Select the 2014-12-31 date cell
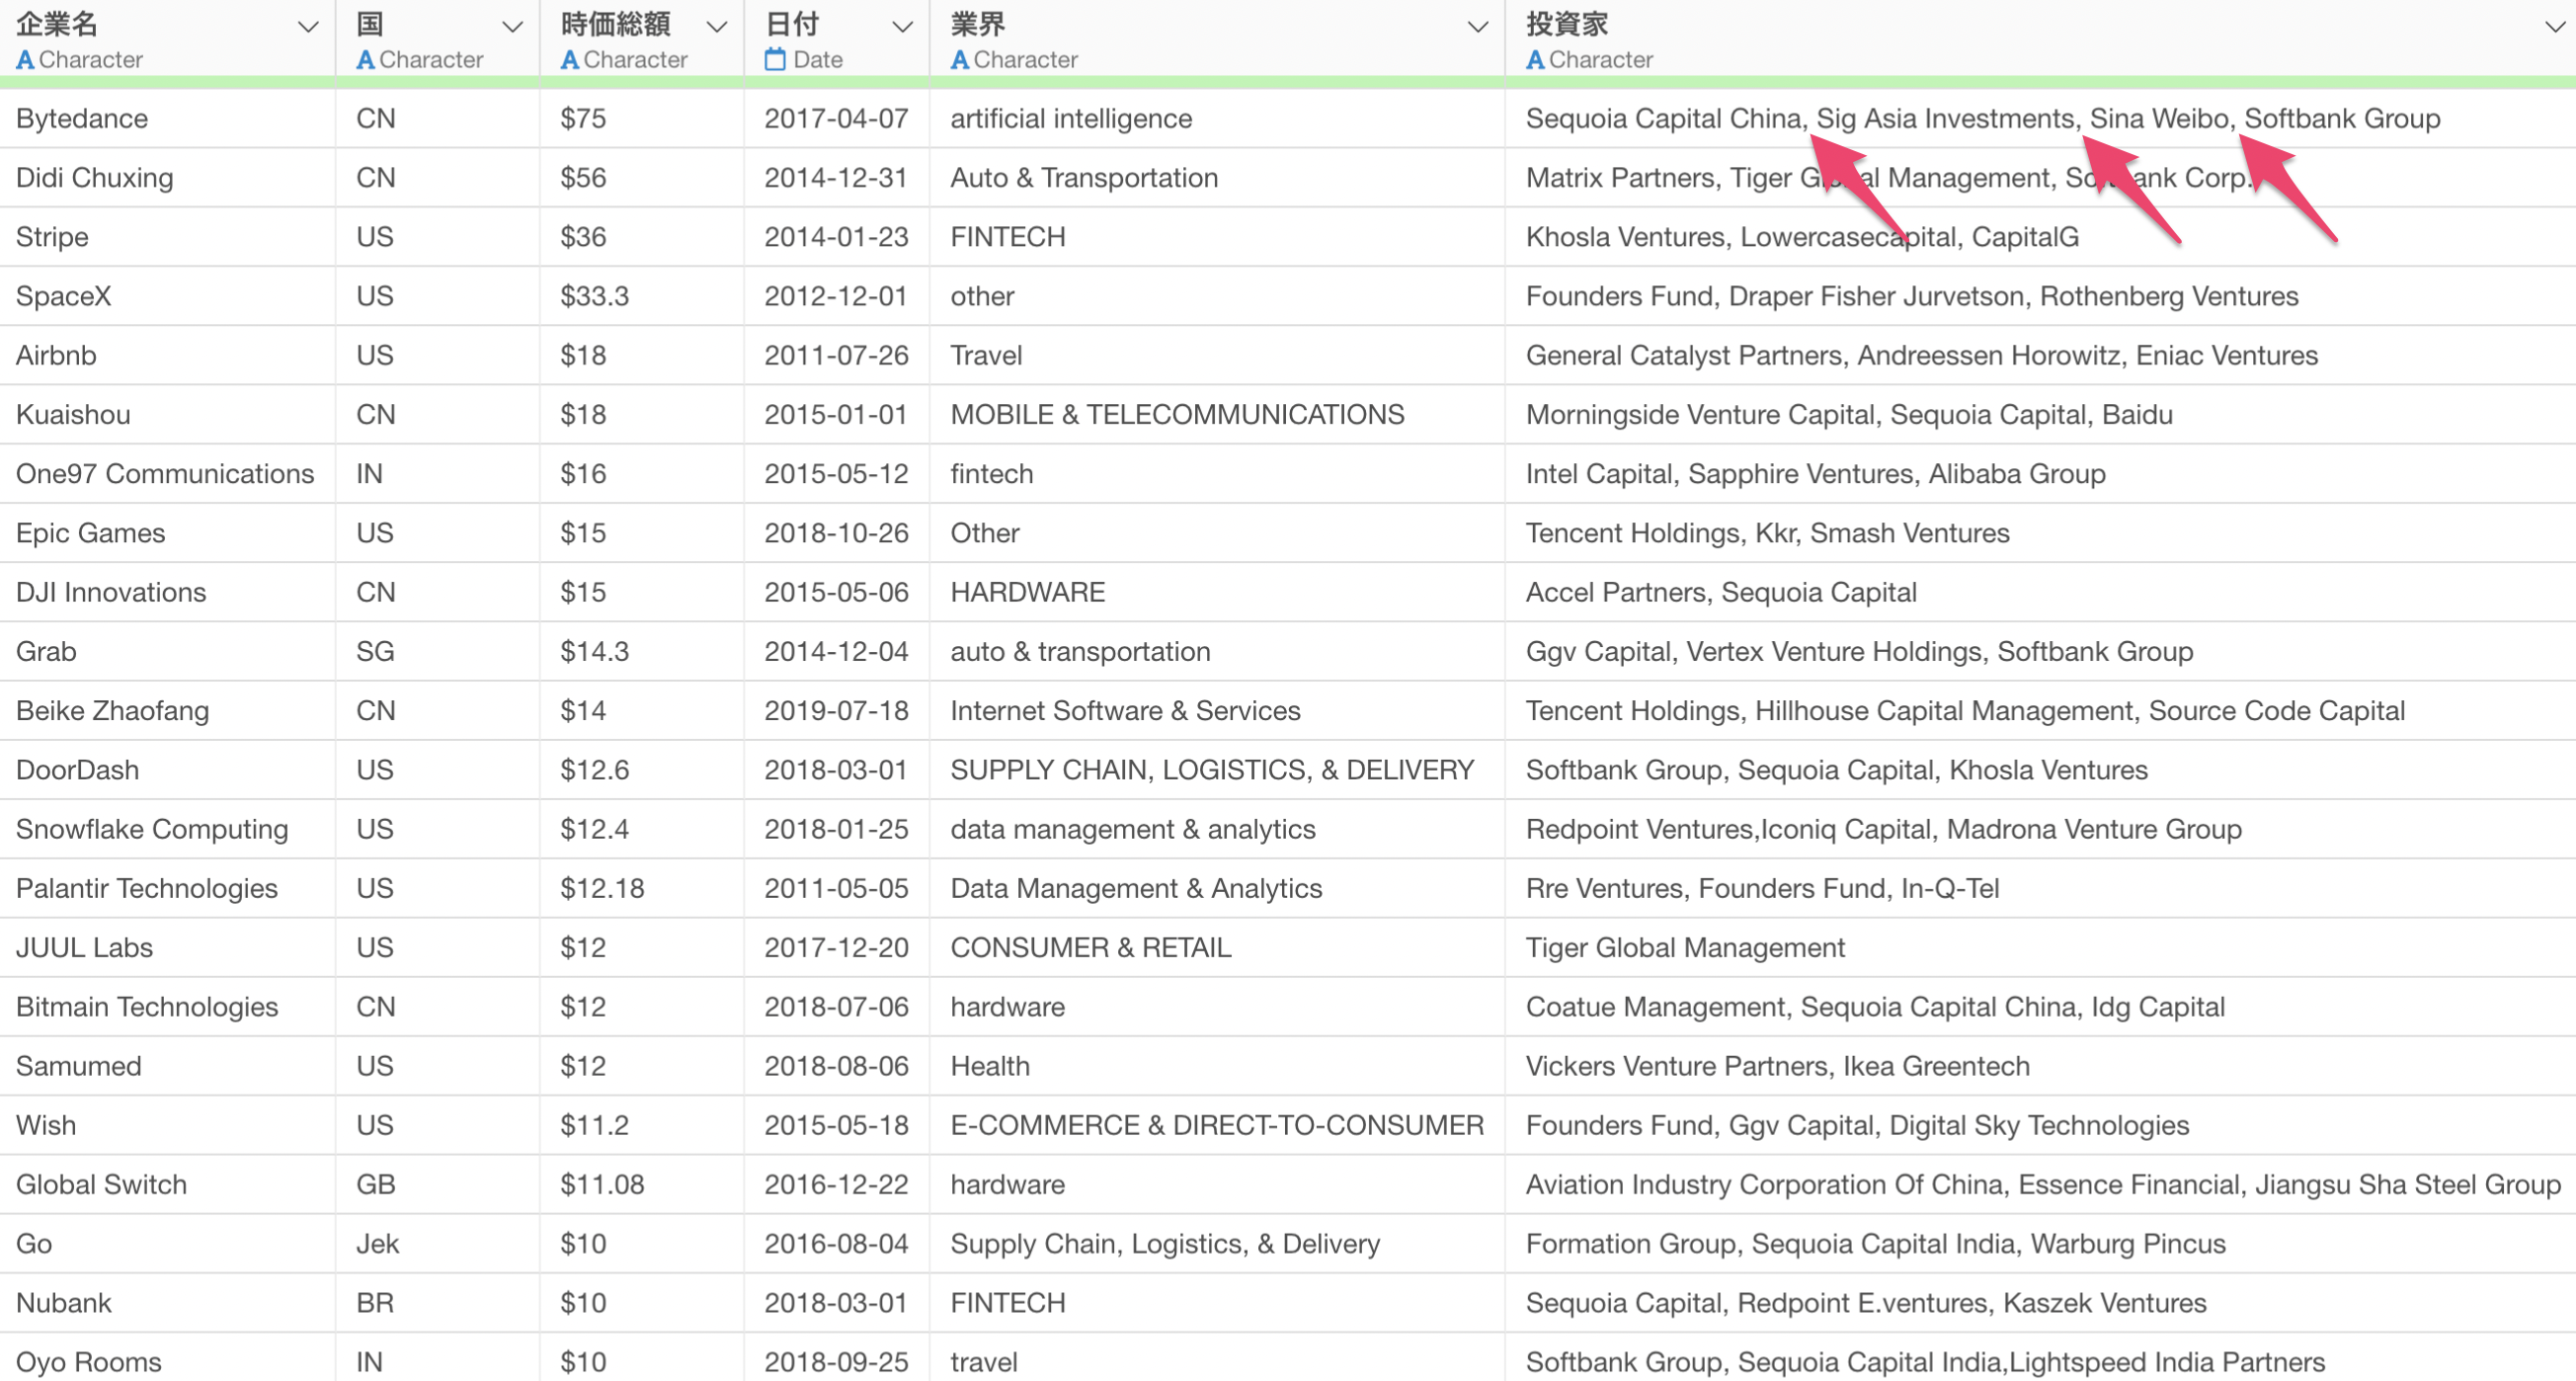The image size is (2576, 1381). (x=837, y=178)
